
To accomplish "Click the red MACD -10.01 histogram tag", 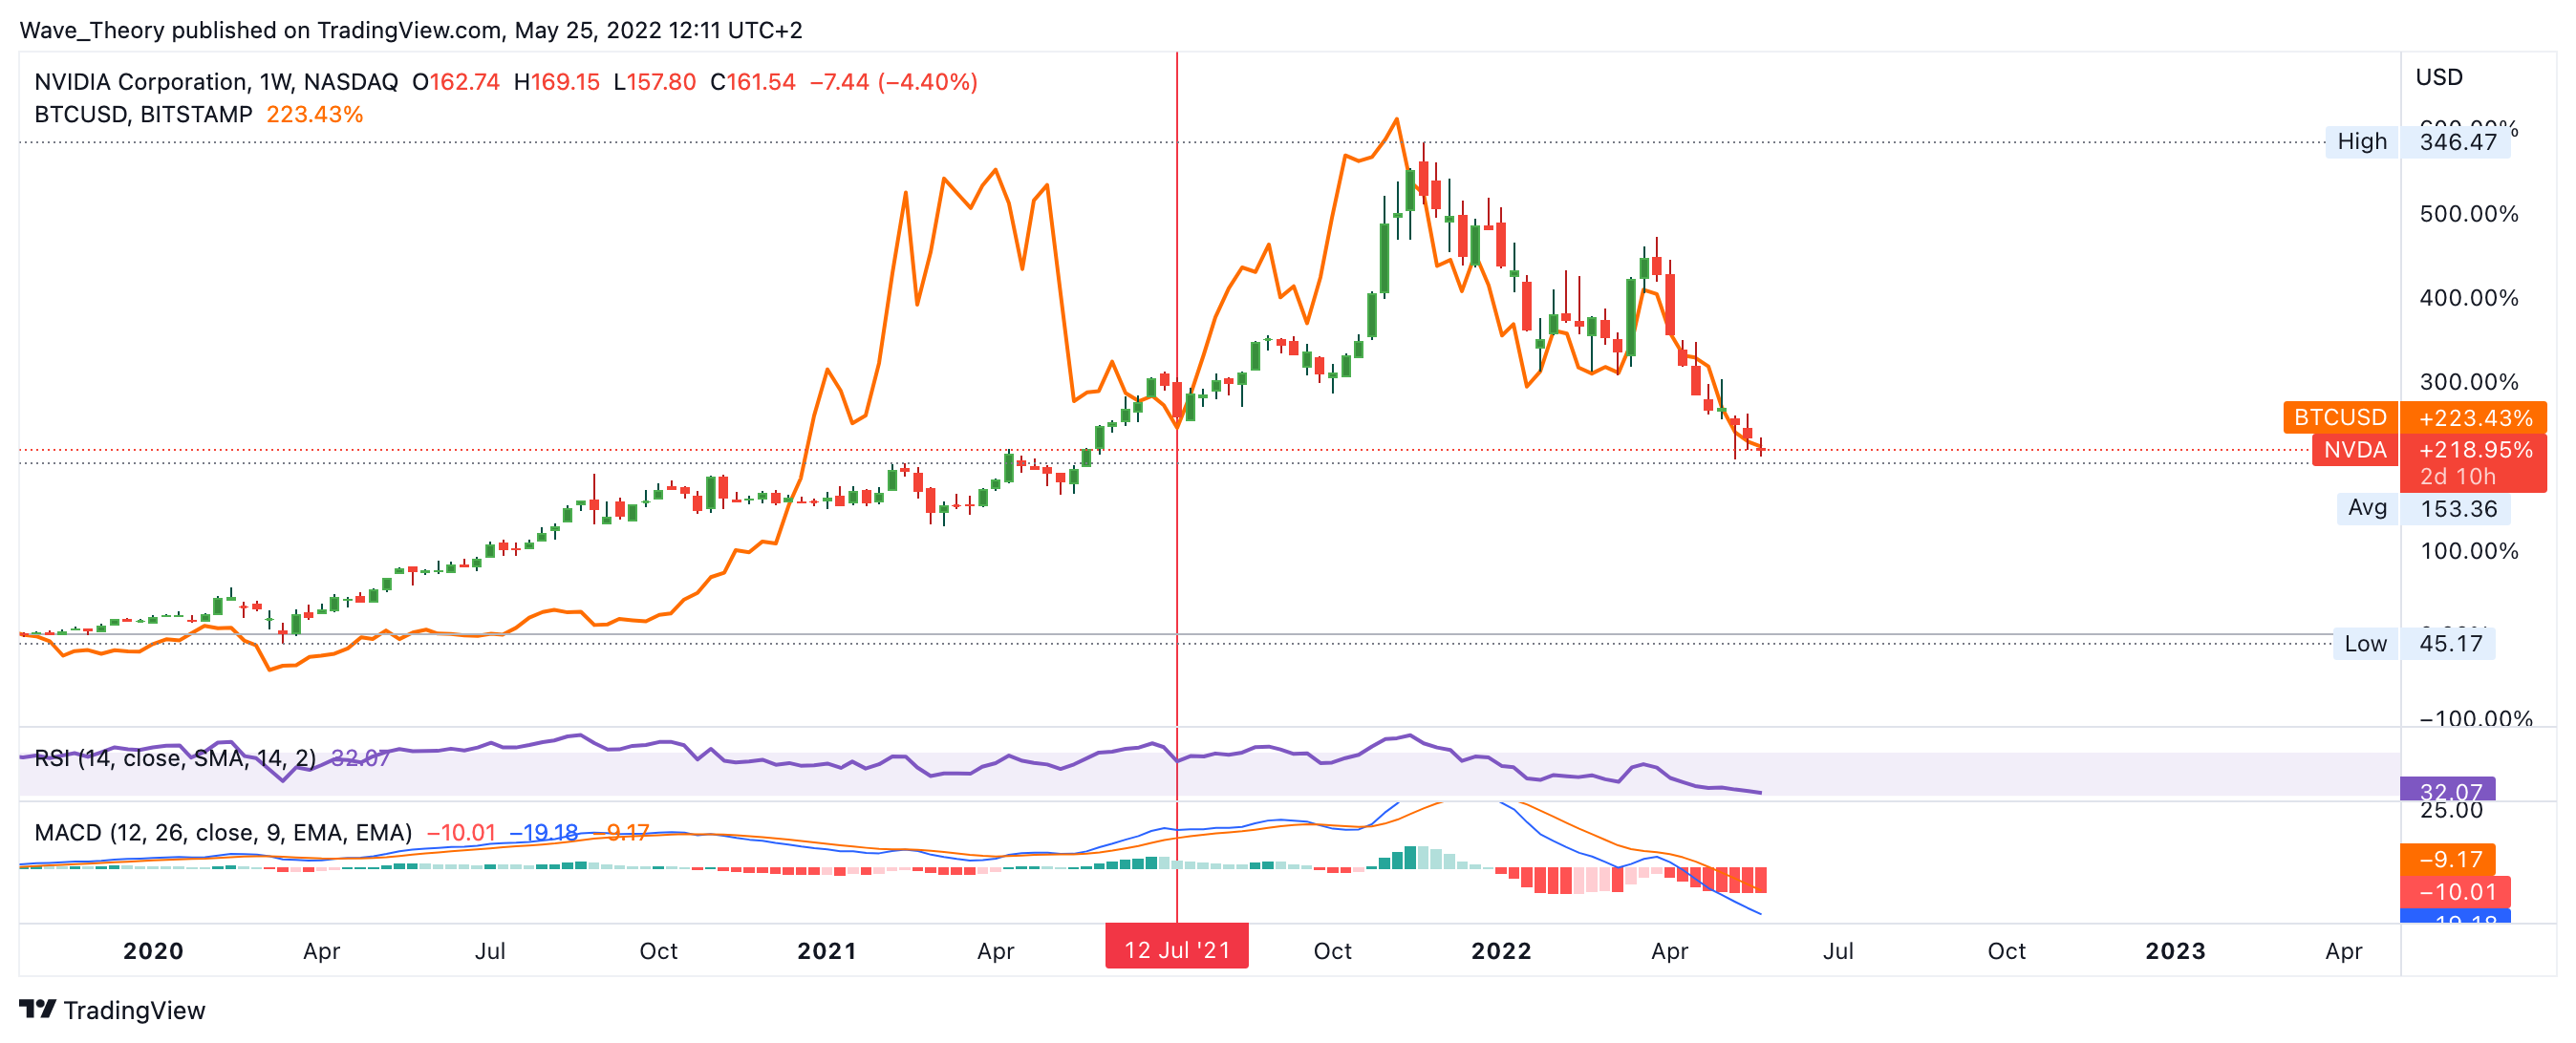I will pyautogui.click(x=2454, y=891).
